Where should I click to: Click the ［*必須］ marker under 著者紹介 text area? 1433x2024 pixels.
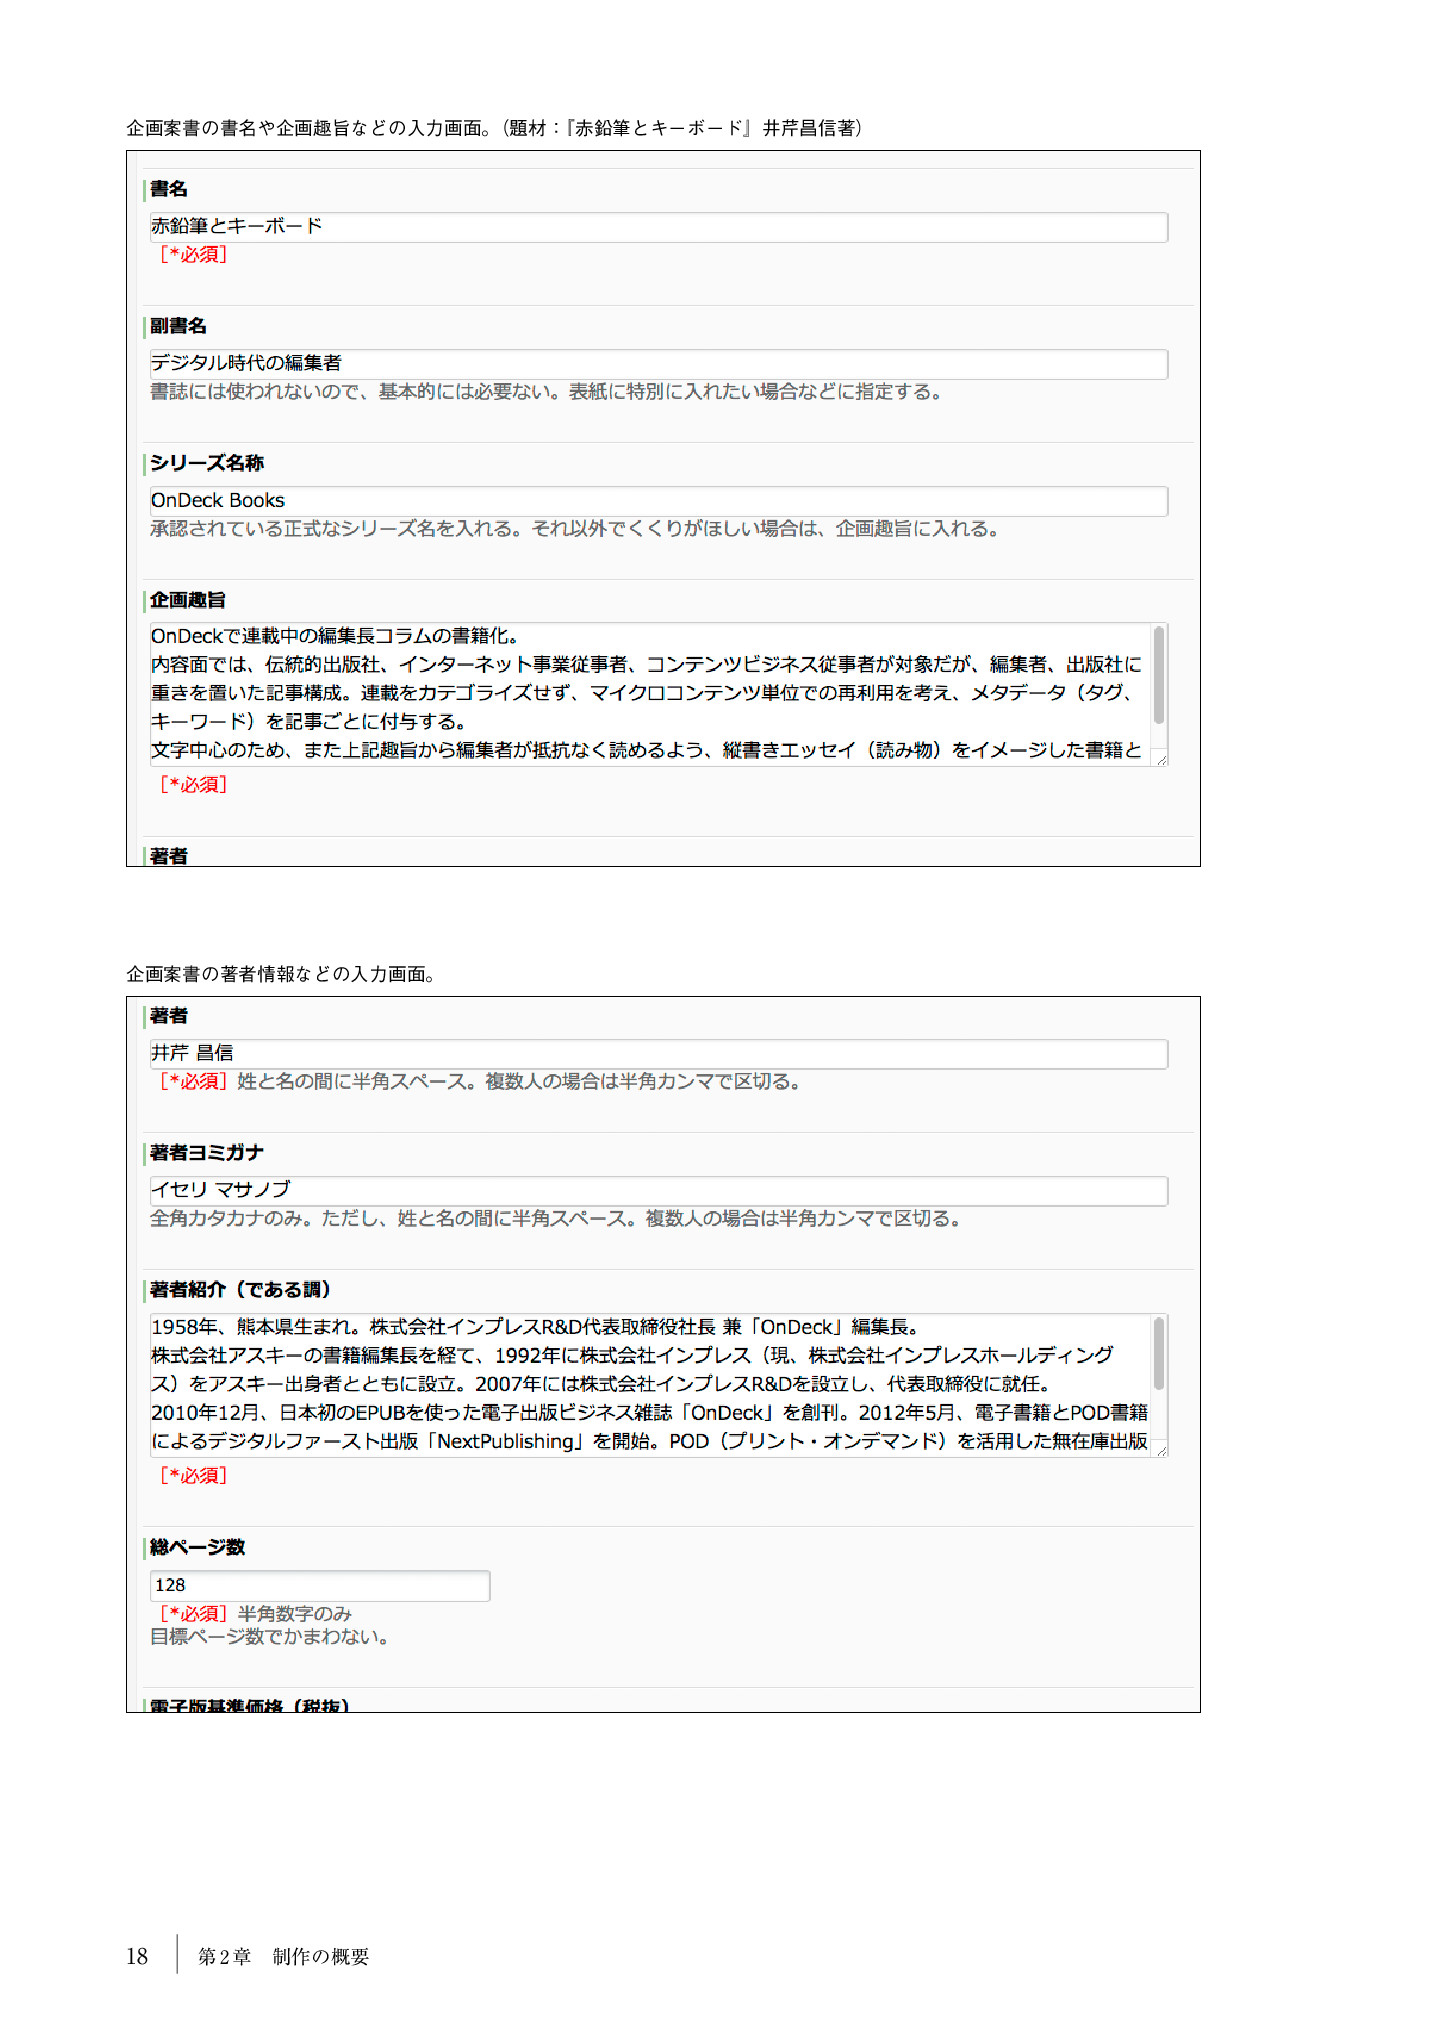tap(193, 1476)
